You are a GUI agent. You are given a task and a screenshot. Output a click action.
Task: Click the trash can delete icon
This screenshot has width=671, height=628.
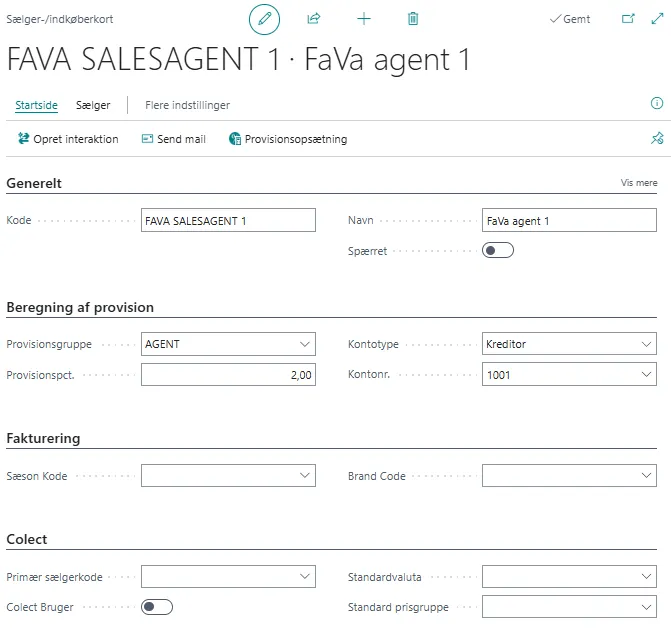(x=413, y=19)
